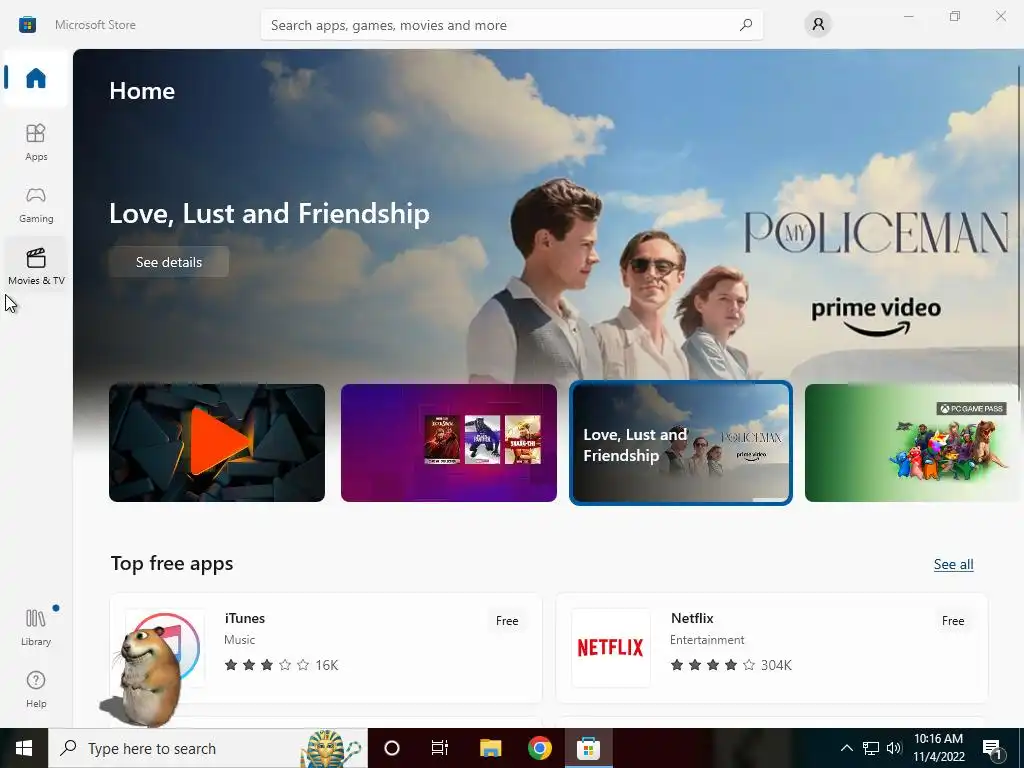
Task: Open the volume control tray icon
Action: 894,748
